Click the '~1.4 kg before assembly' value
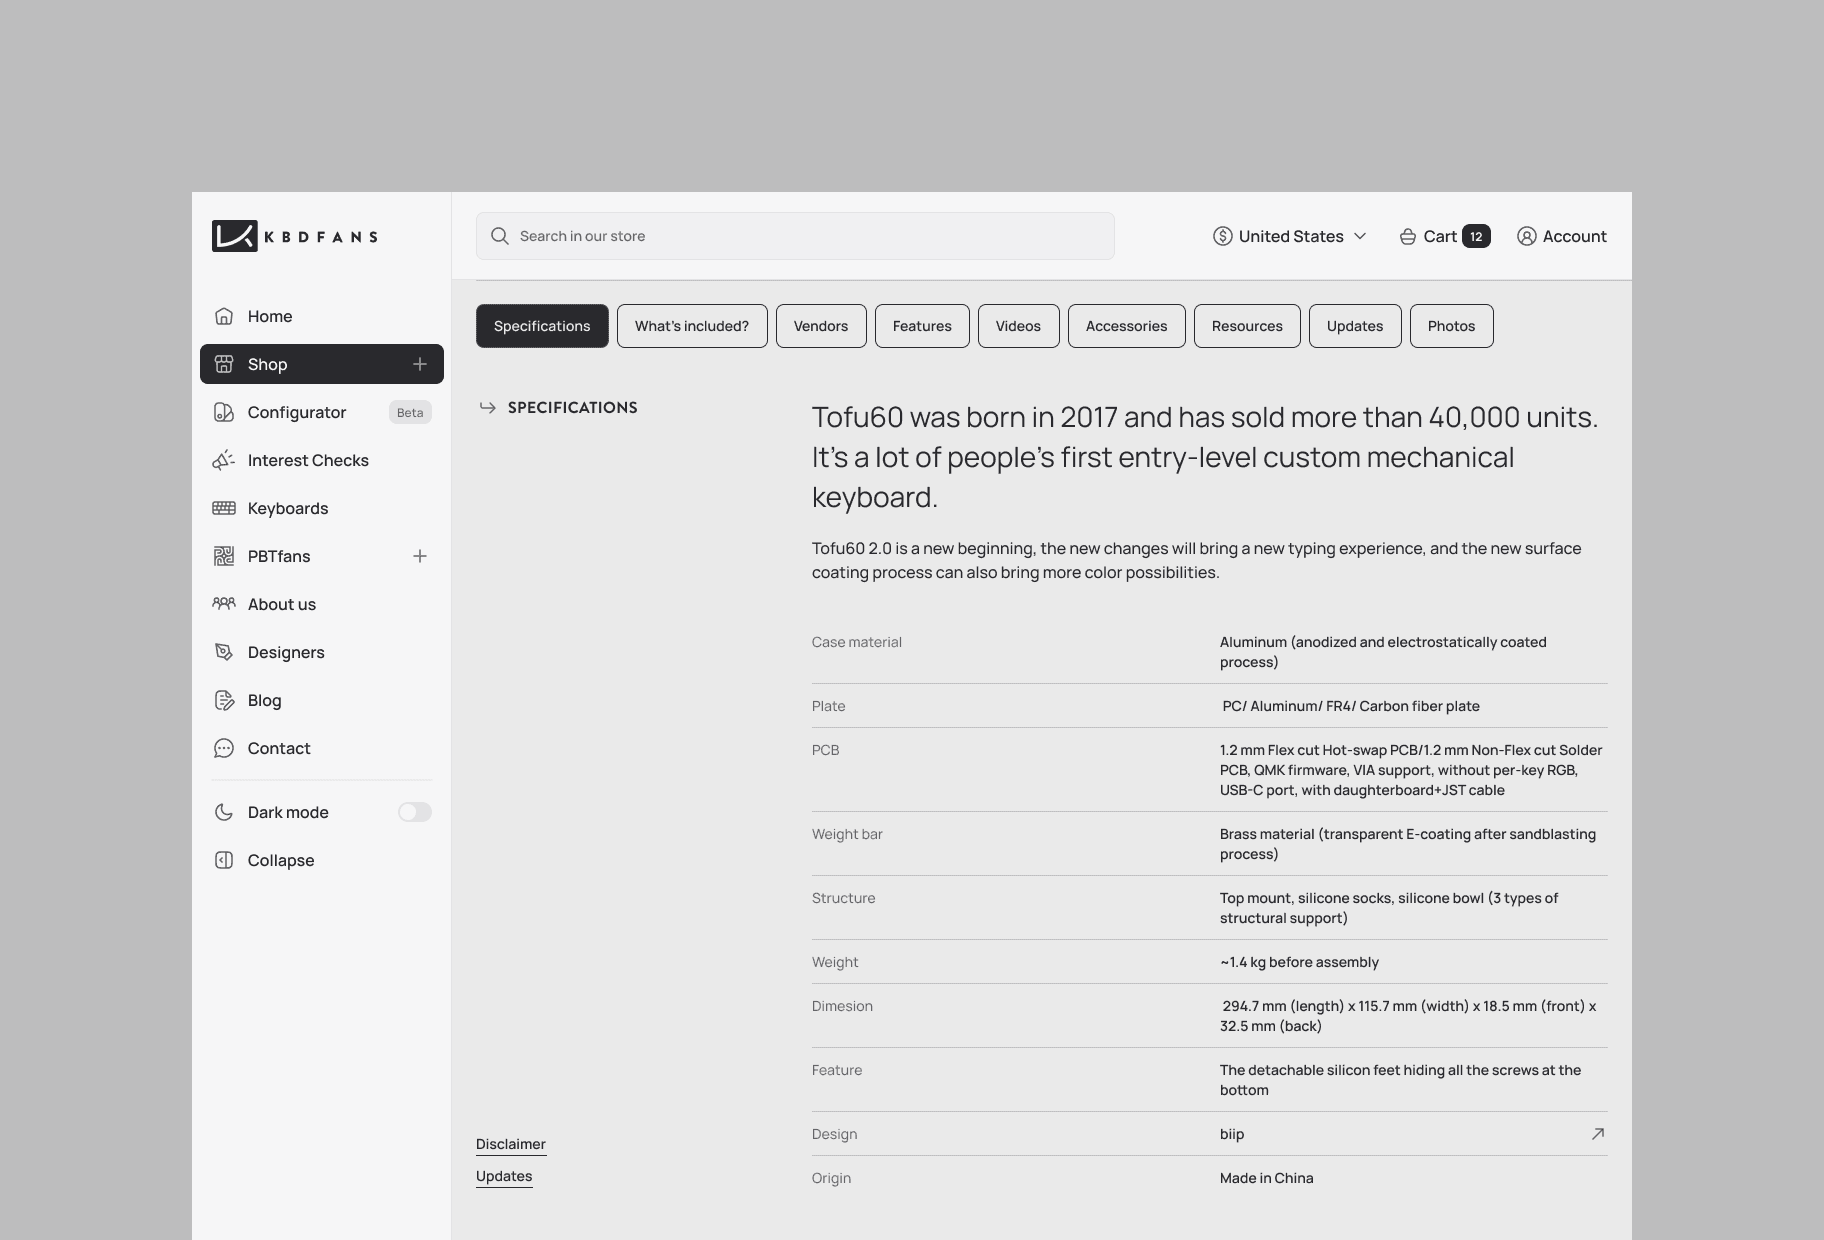Image resolution: width=1824 pixels, height=1240 pixels. tap(1299, 962)
